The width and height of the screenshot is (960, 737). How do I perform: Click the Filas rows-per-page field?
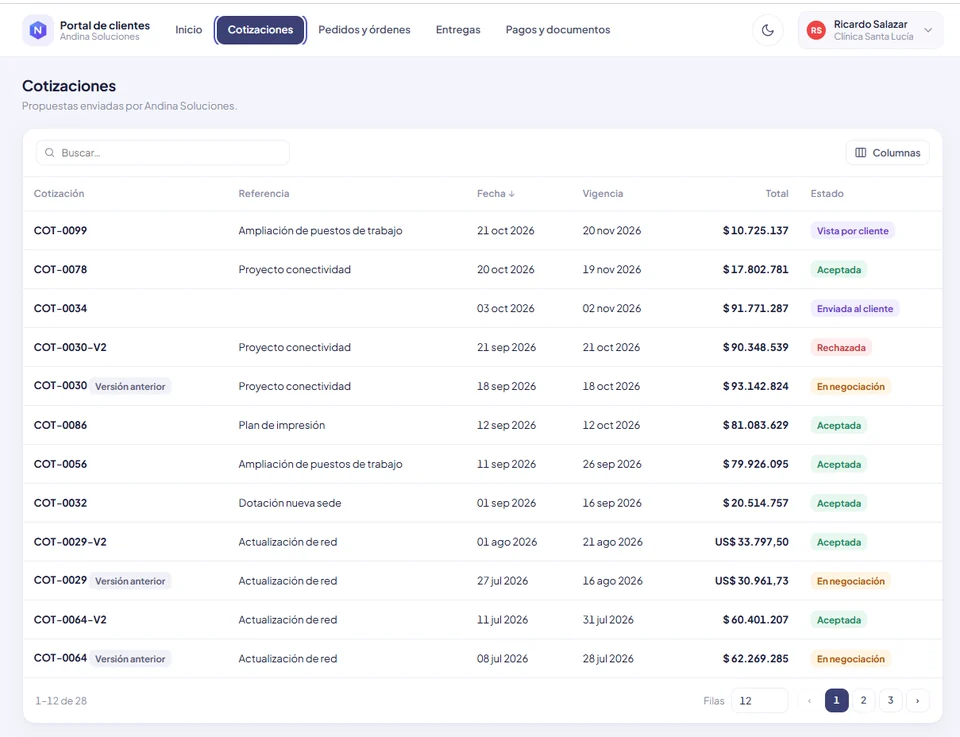click(x=759, y=700)
